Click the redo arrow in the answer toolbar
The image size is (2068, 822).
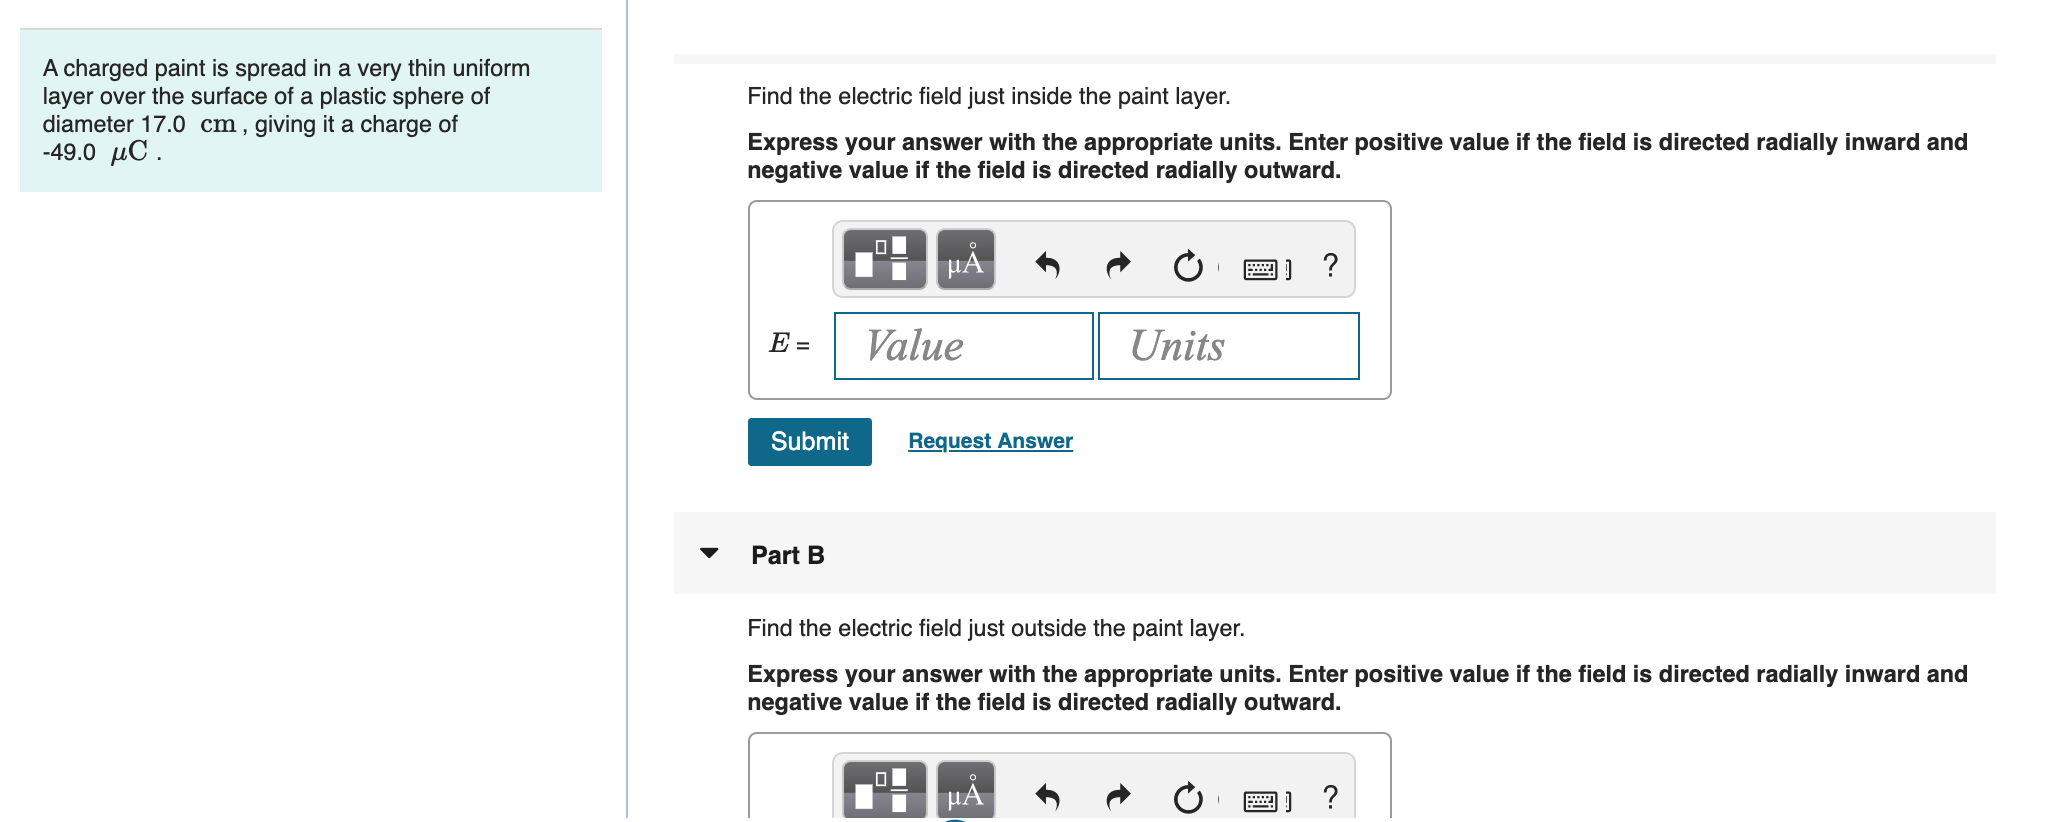[1117, 262]
